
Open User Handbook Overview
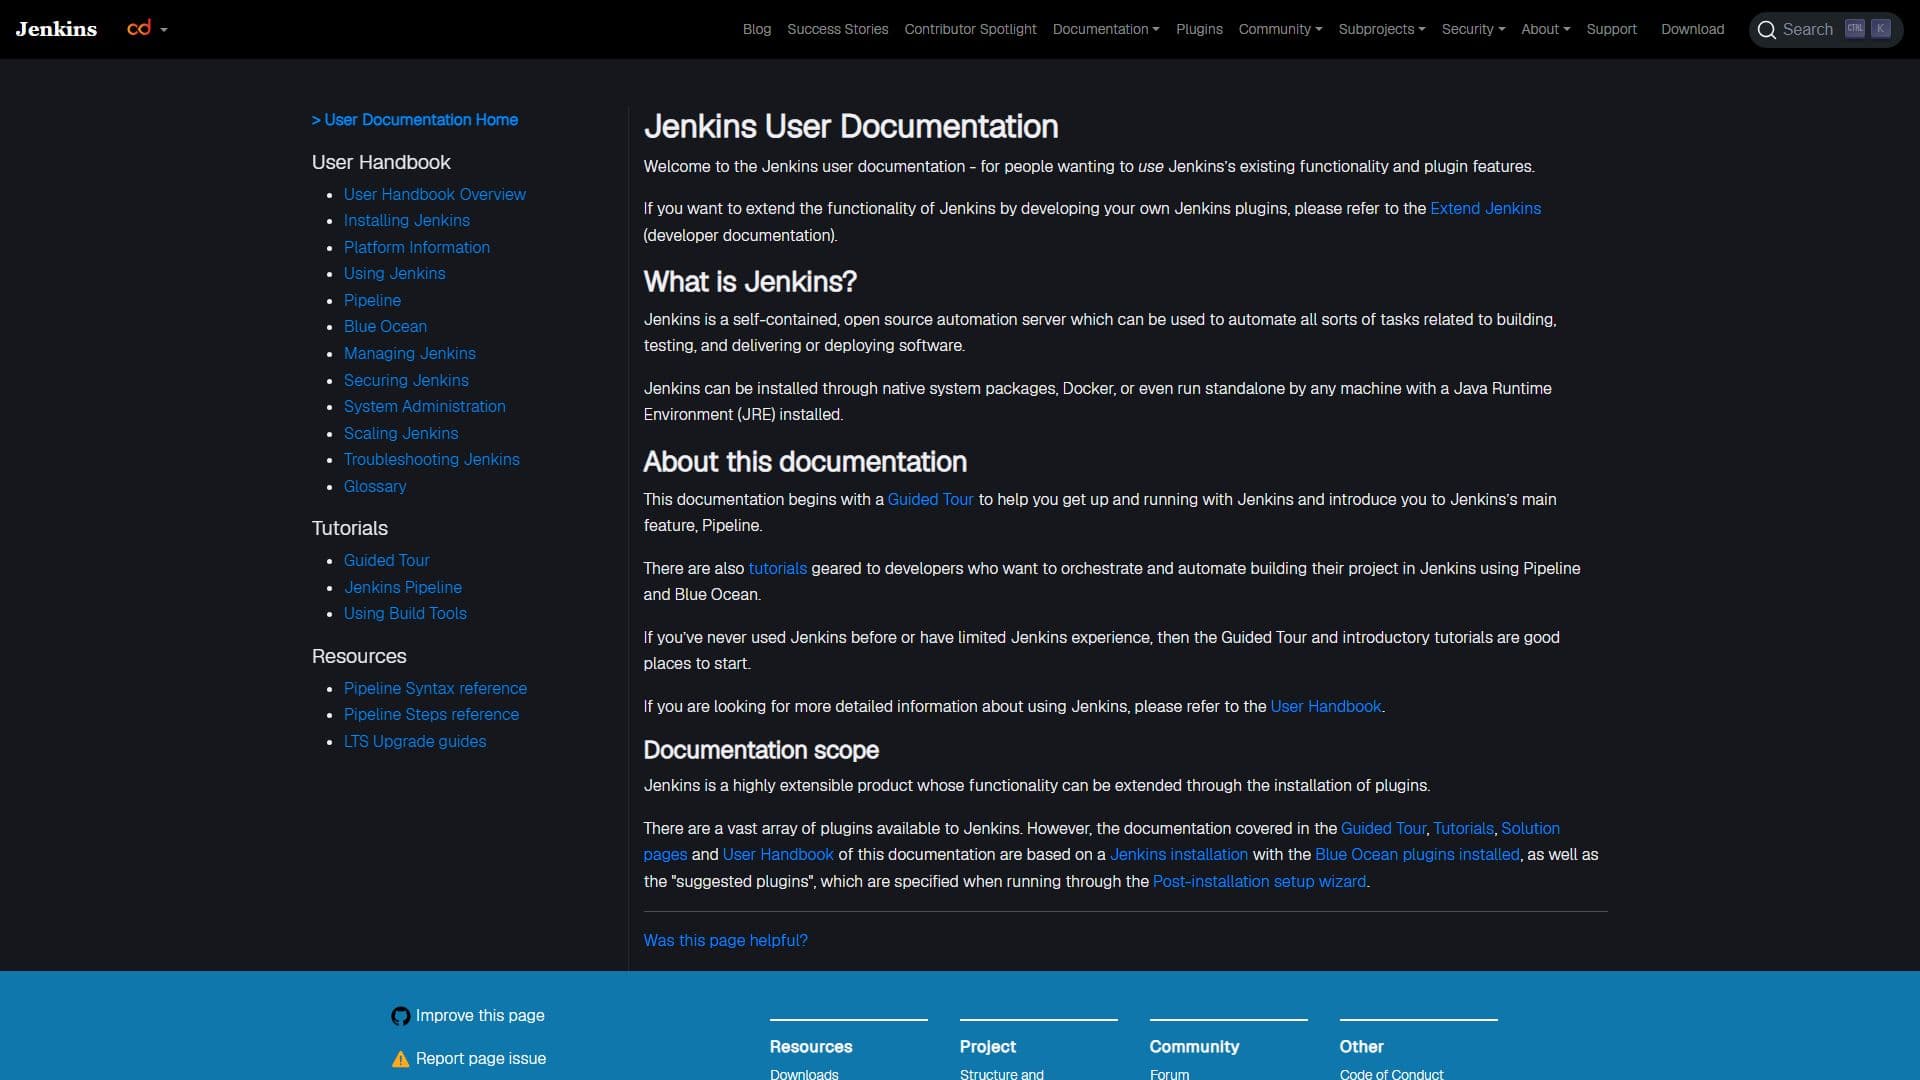(434, 194)
